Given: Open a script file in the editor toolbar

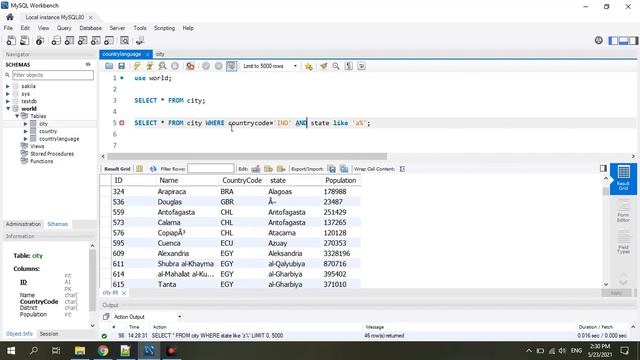Looking at the screenshot, I should click(109, 66).
